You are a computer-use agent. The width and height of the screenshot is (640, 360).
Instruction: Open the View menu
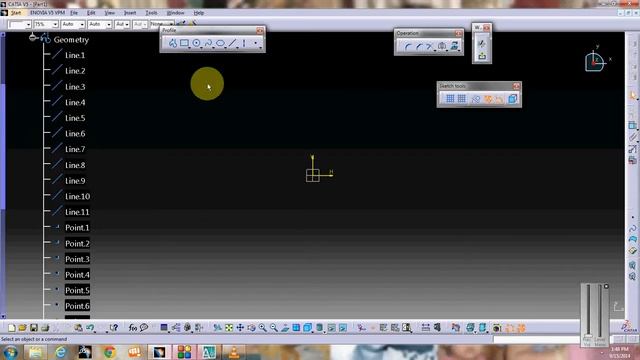(x=109, y=13)
